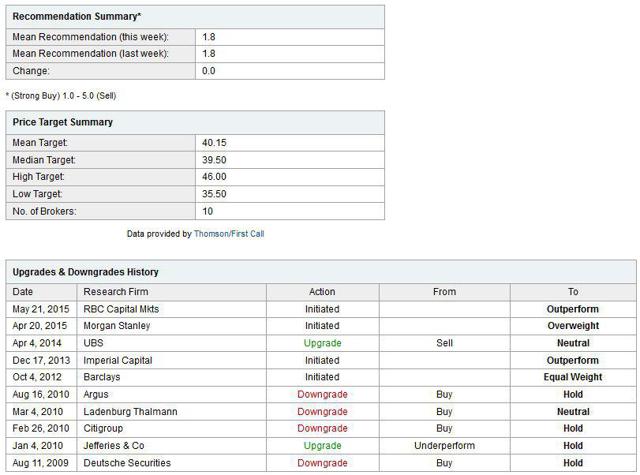Viewport: 640px width, 475px height.
Task: Click the Overweight rating for Morgan Stanley
Action: point(573,326)
